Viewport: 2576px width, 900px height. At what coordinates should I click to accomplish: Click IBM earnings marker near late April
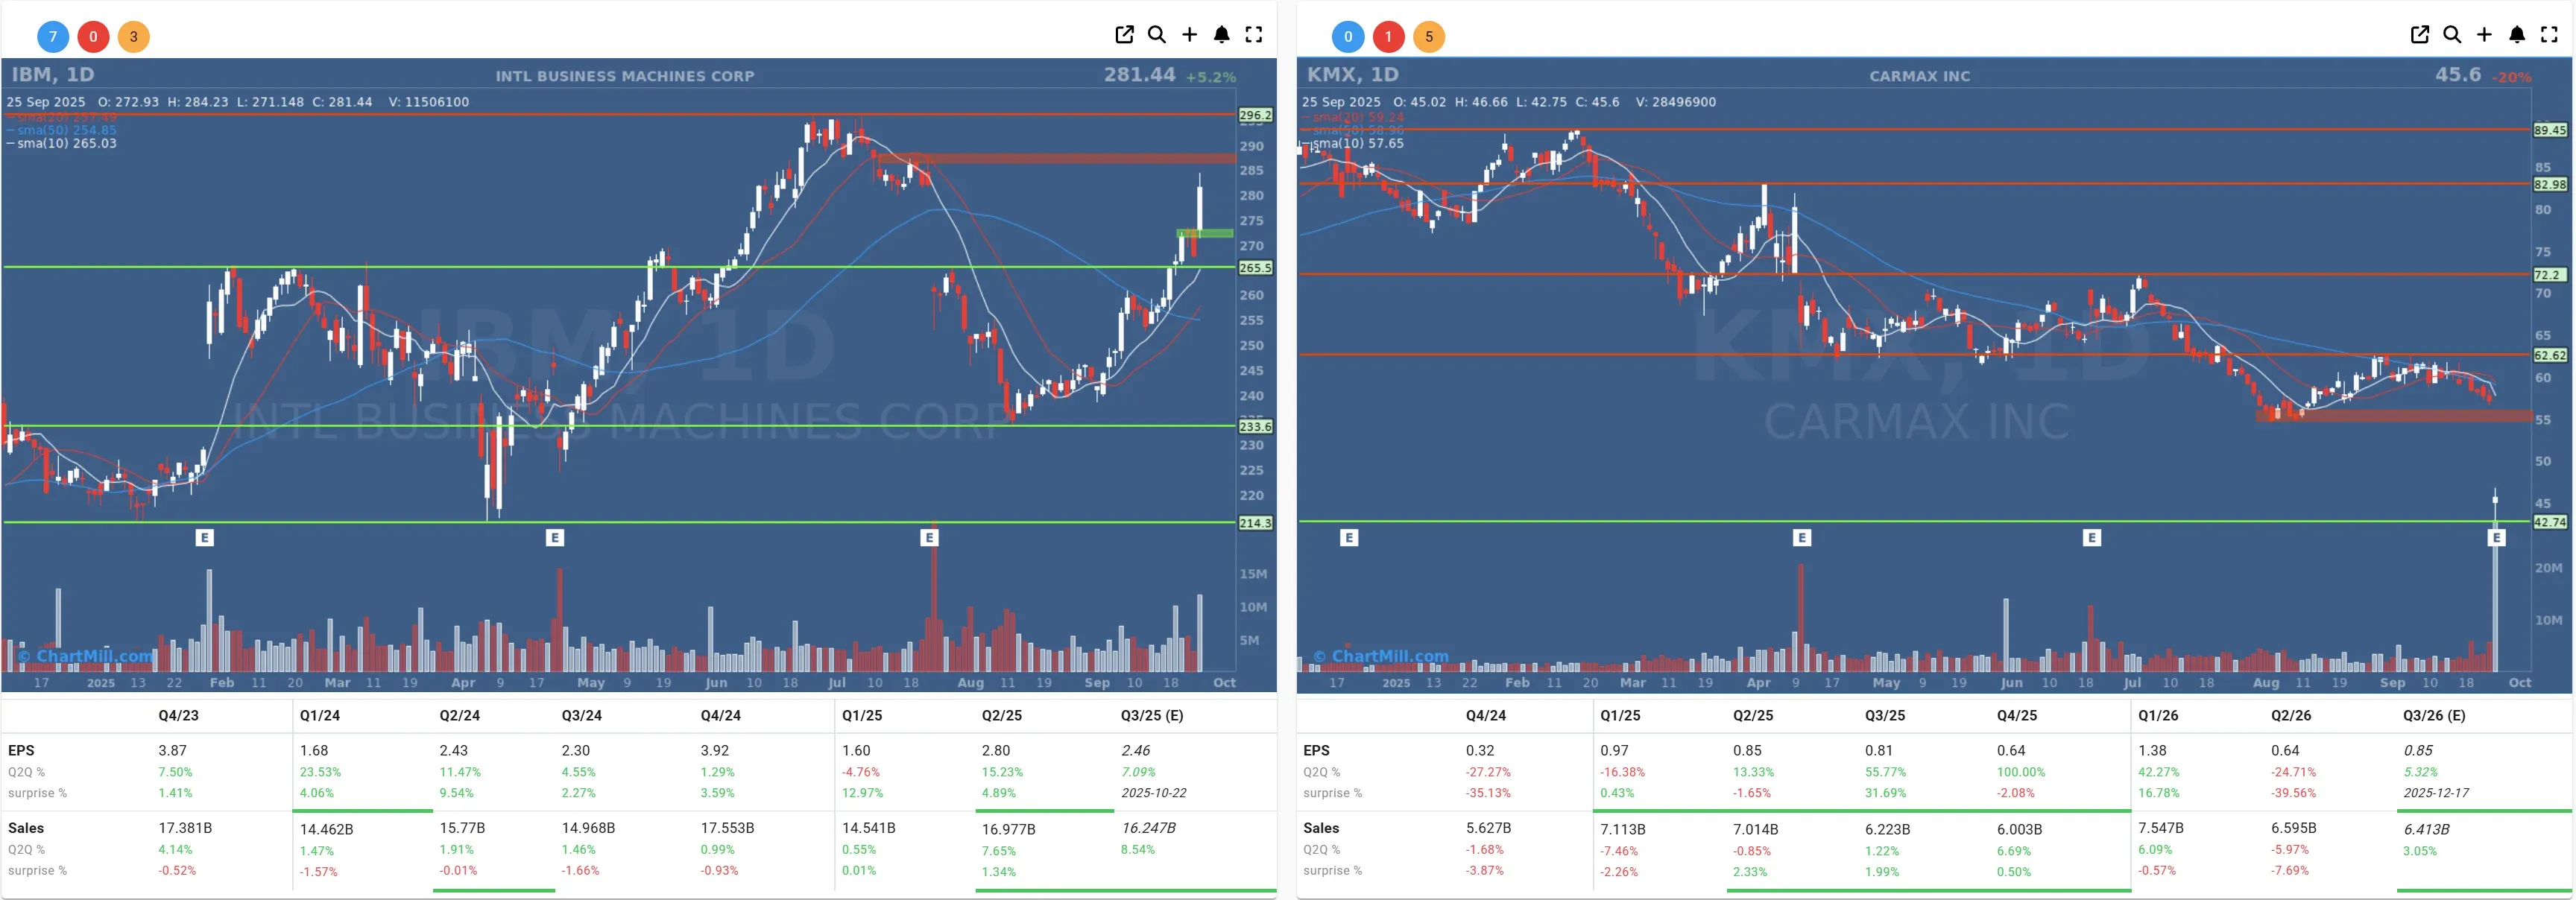pyautogui.click(x=555, y=538)
